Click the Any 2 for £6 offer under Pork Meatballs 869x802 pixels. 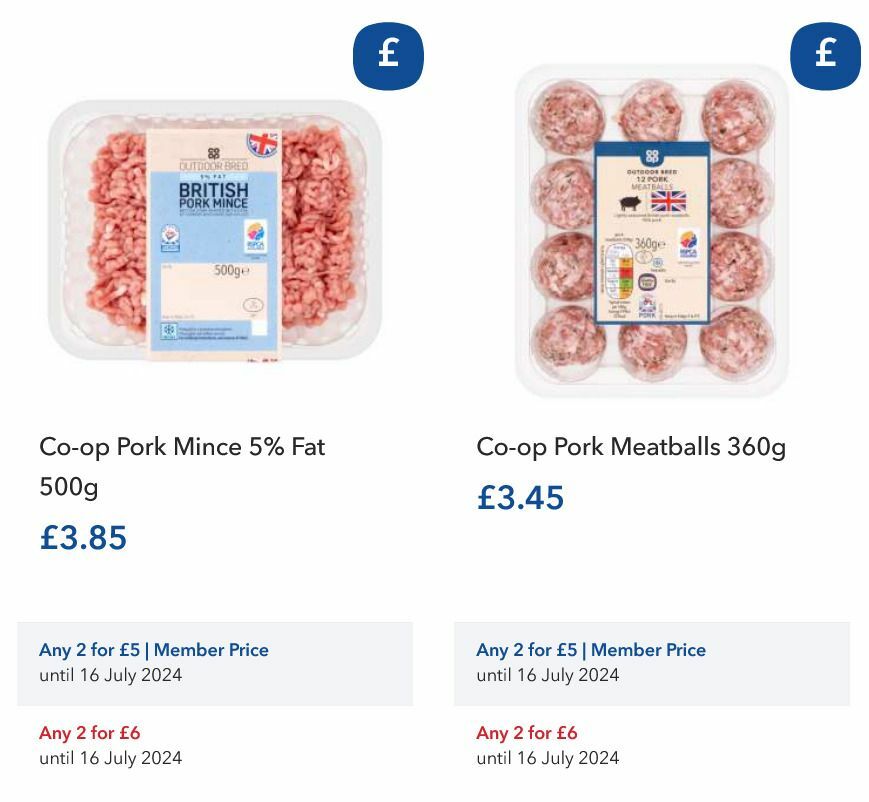tap(525, 733)
